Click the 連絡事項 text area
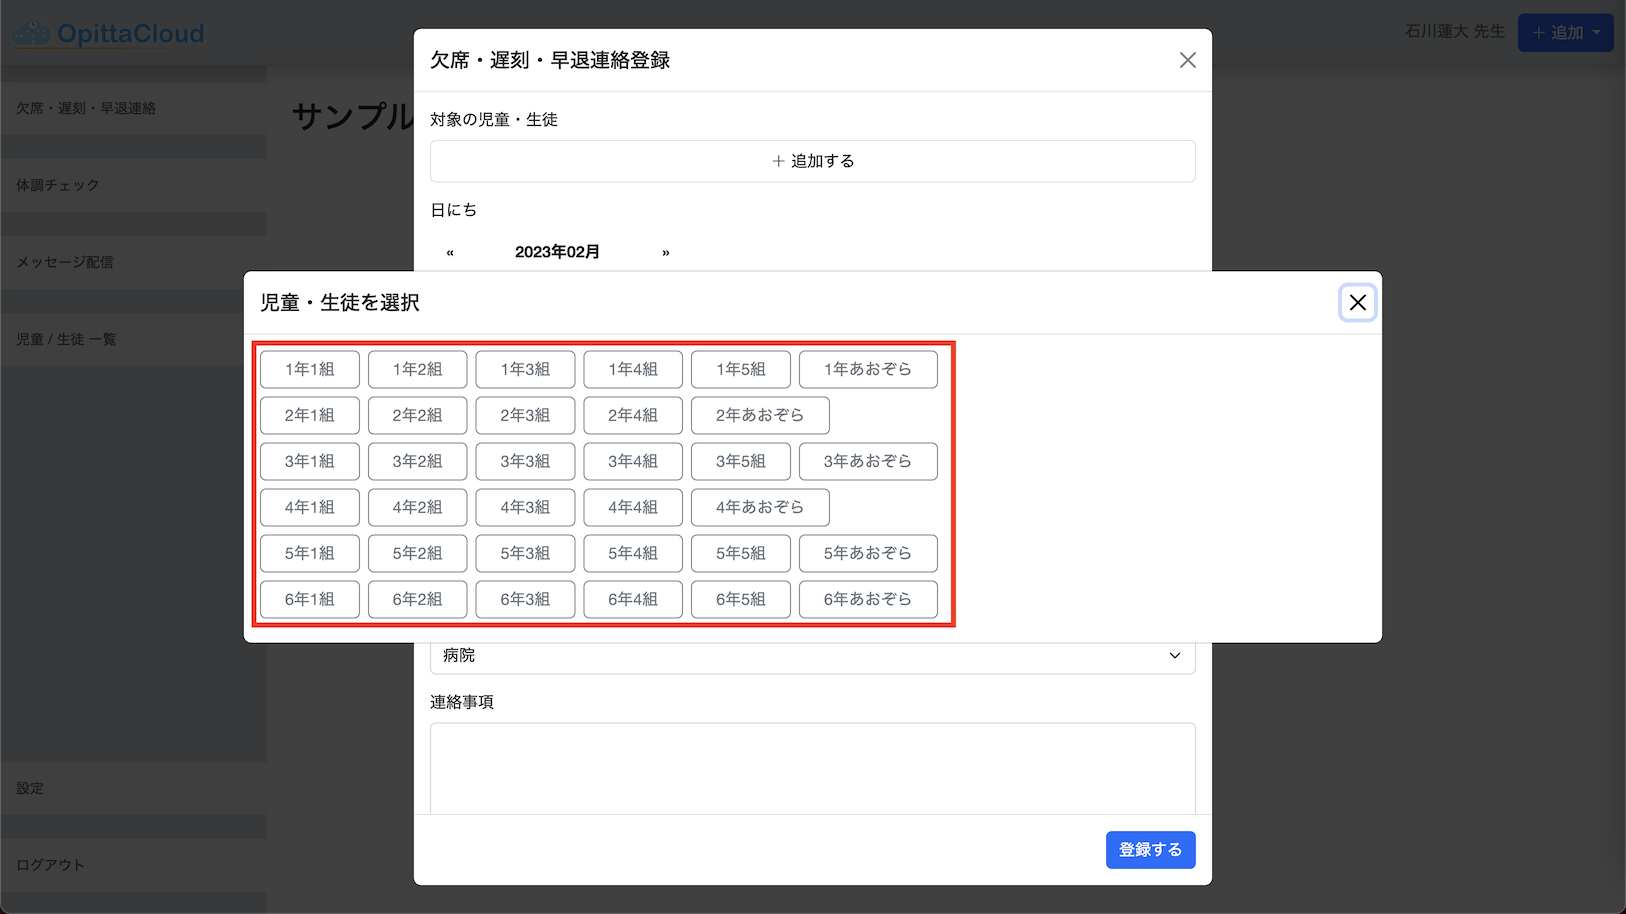 point(813,768)
